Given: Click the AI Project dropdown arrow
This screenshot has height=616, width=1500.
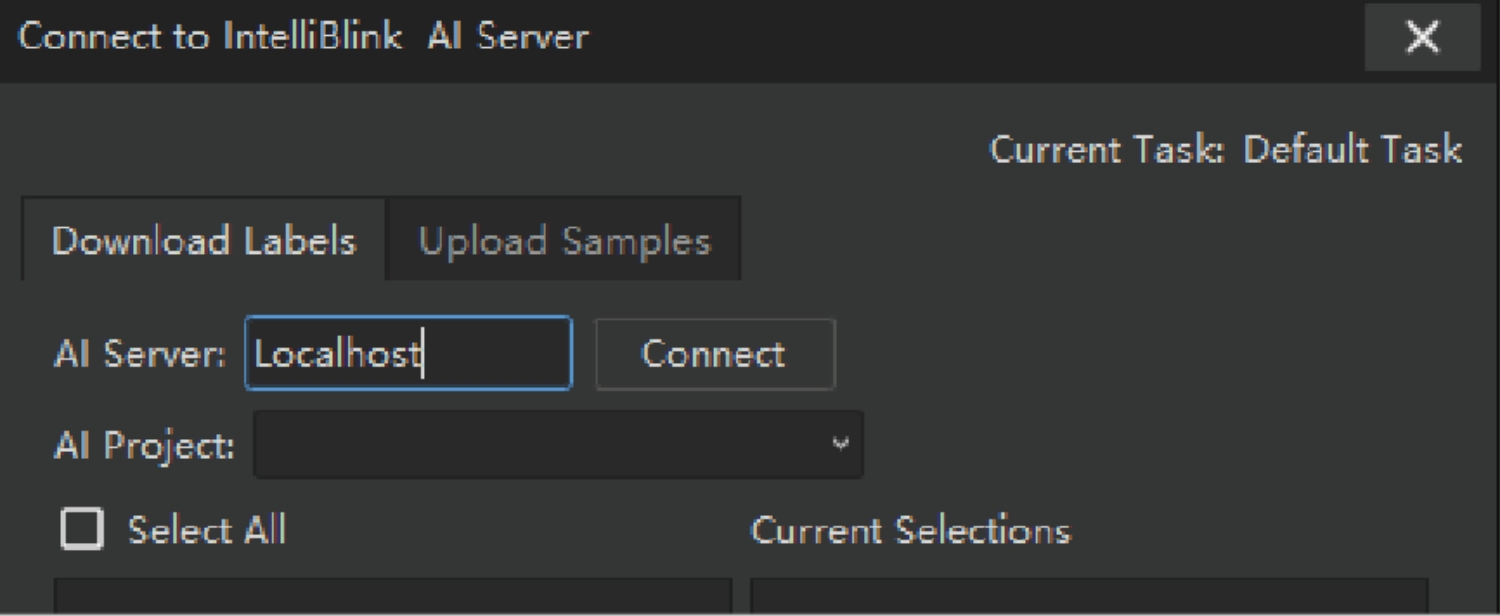Looking at the screenshot, I should [x=841, y=444].
